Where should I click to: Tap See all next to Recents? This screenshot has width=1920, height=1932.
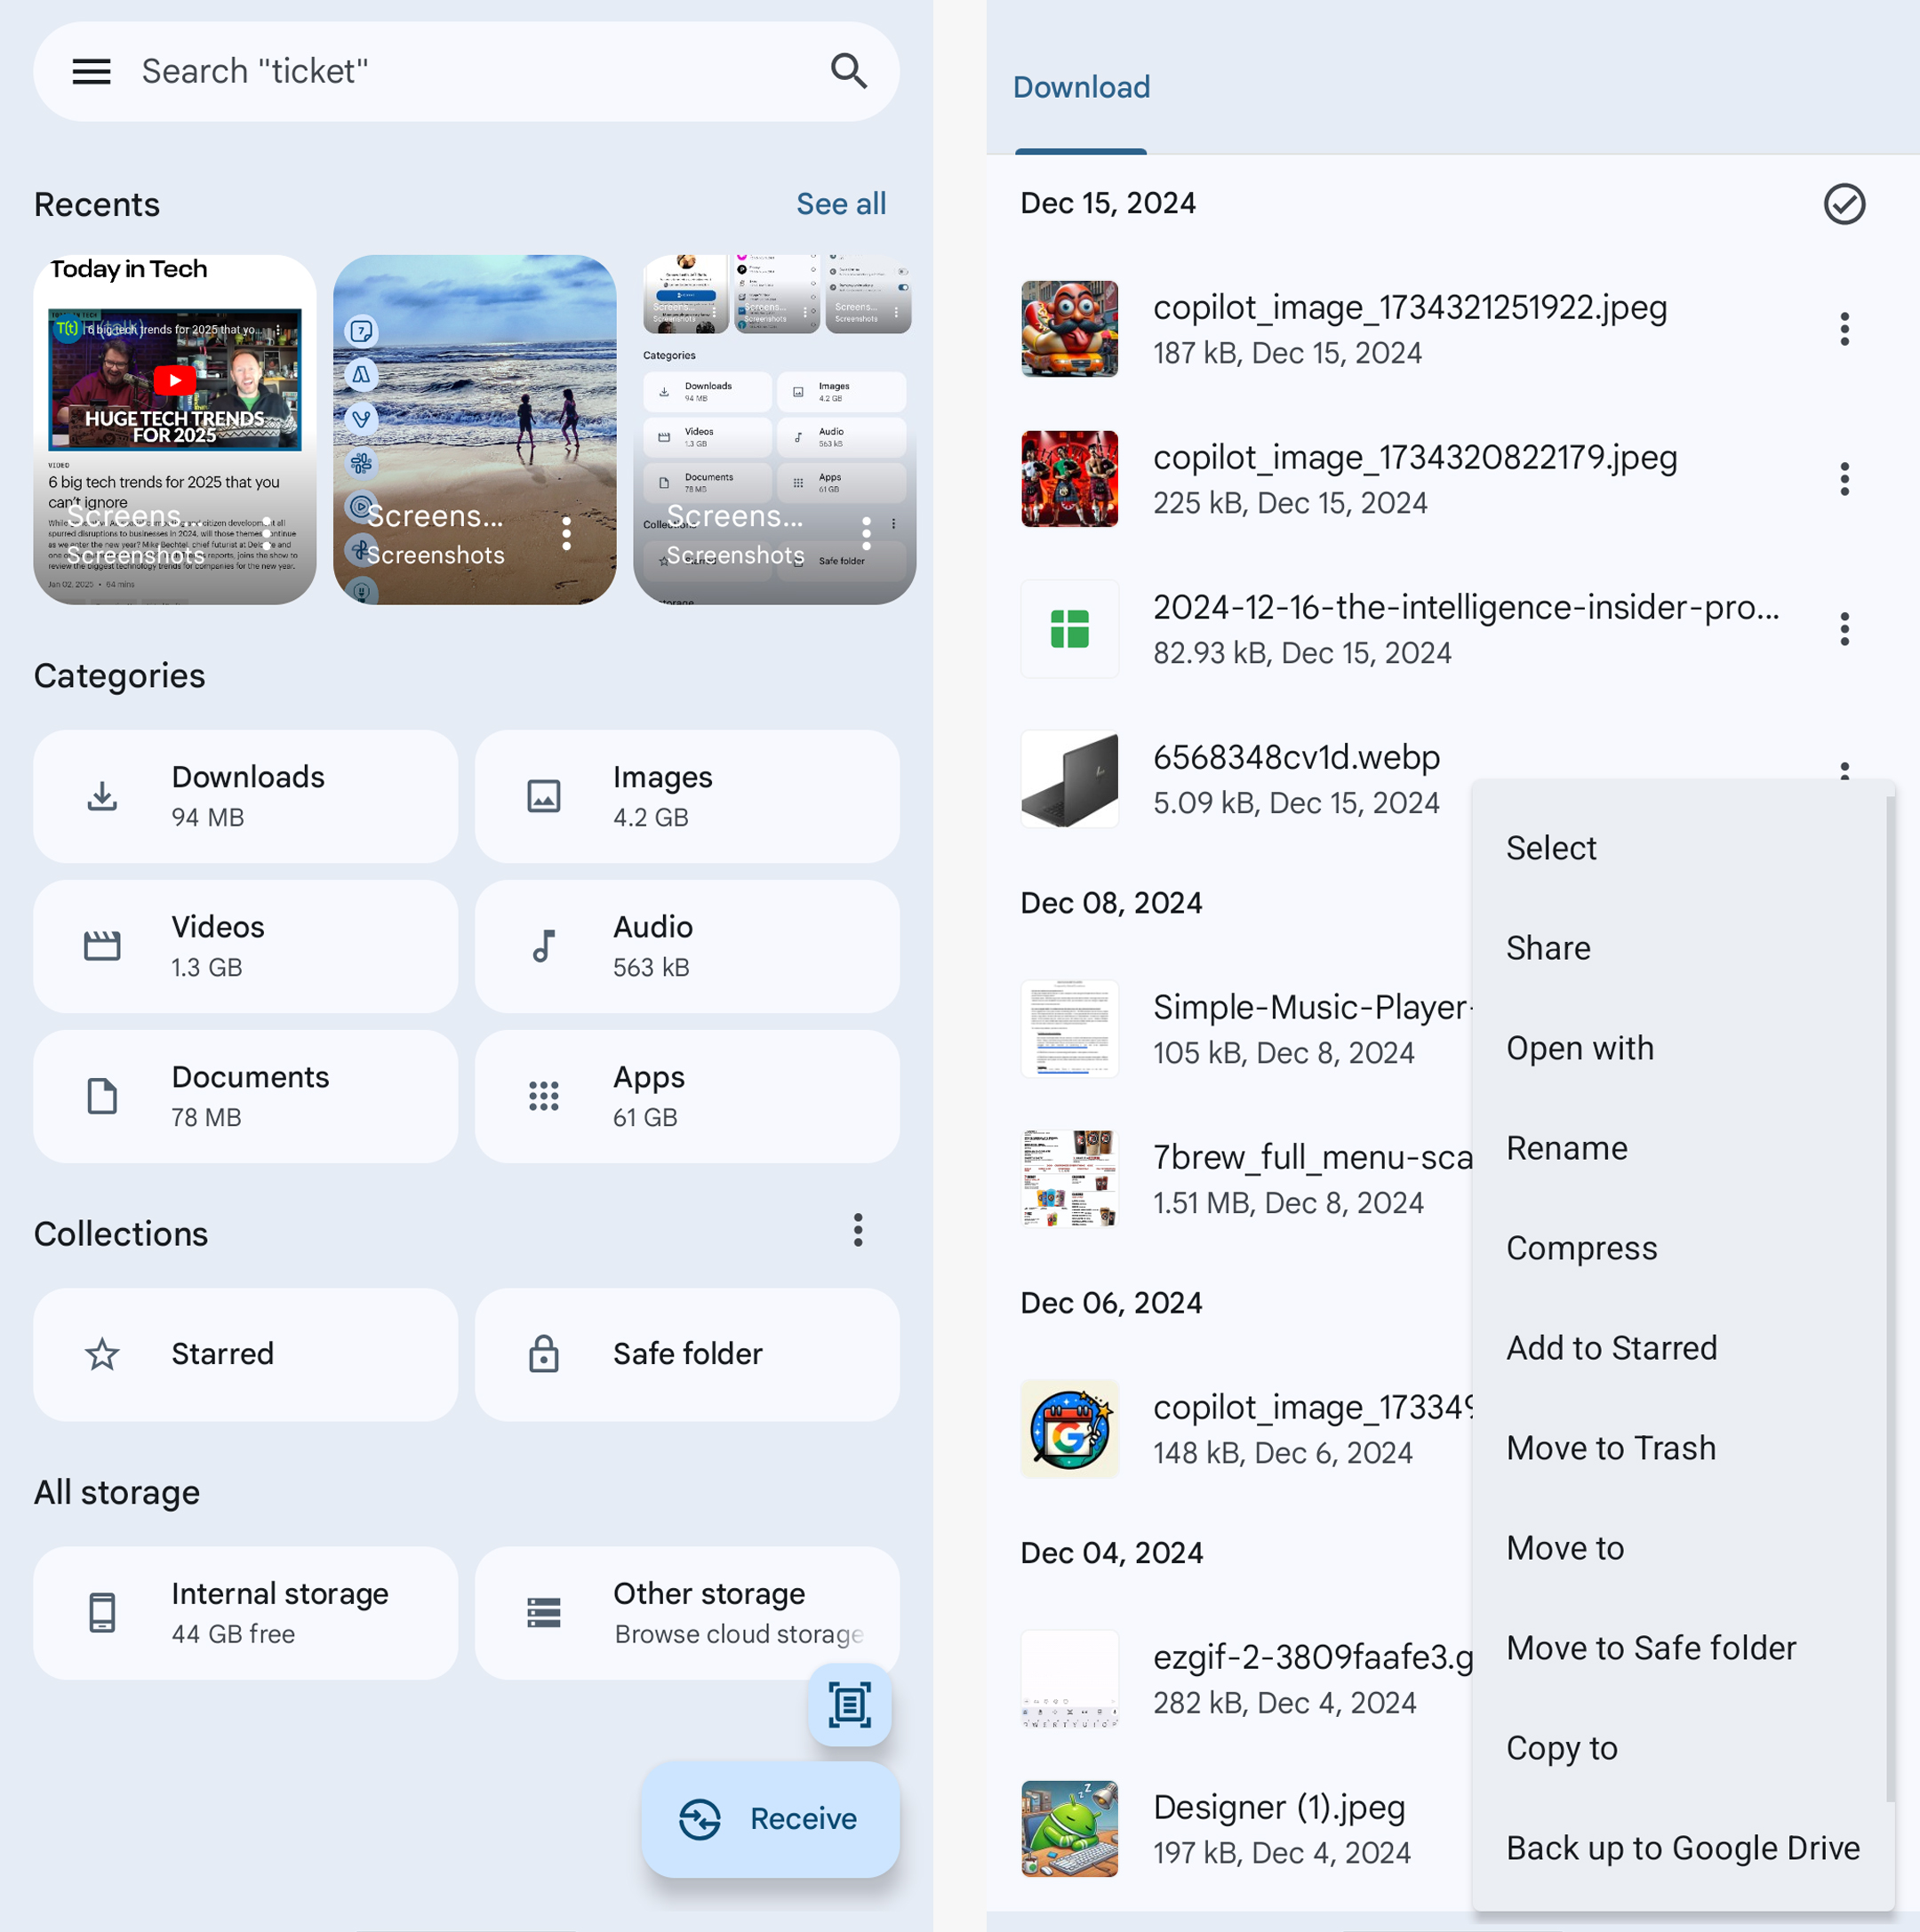[841, 203]
